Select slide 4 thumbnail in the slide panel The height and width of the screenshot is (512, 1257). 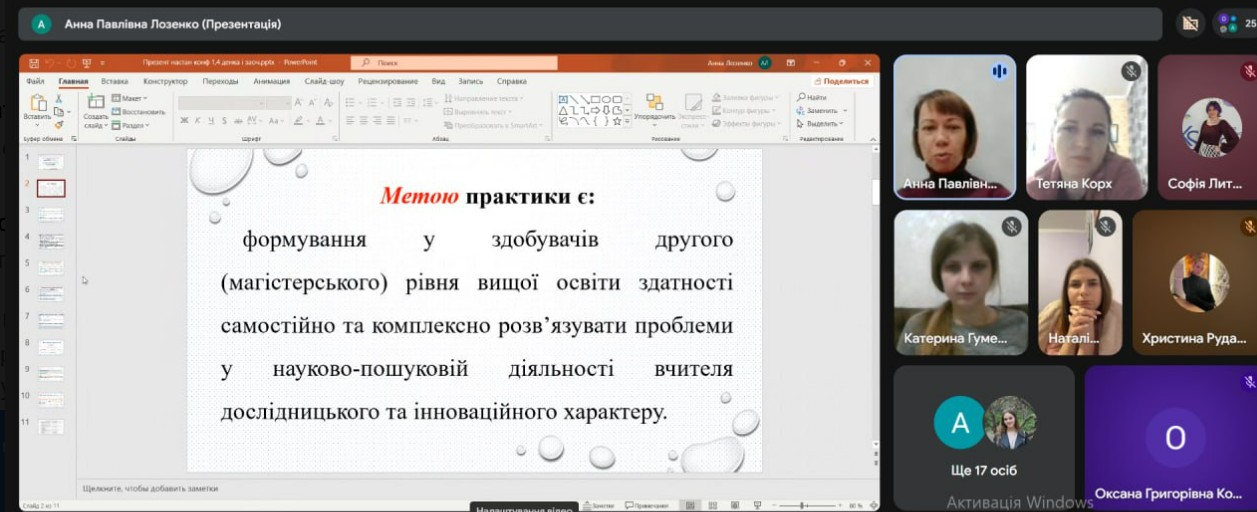51,240
